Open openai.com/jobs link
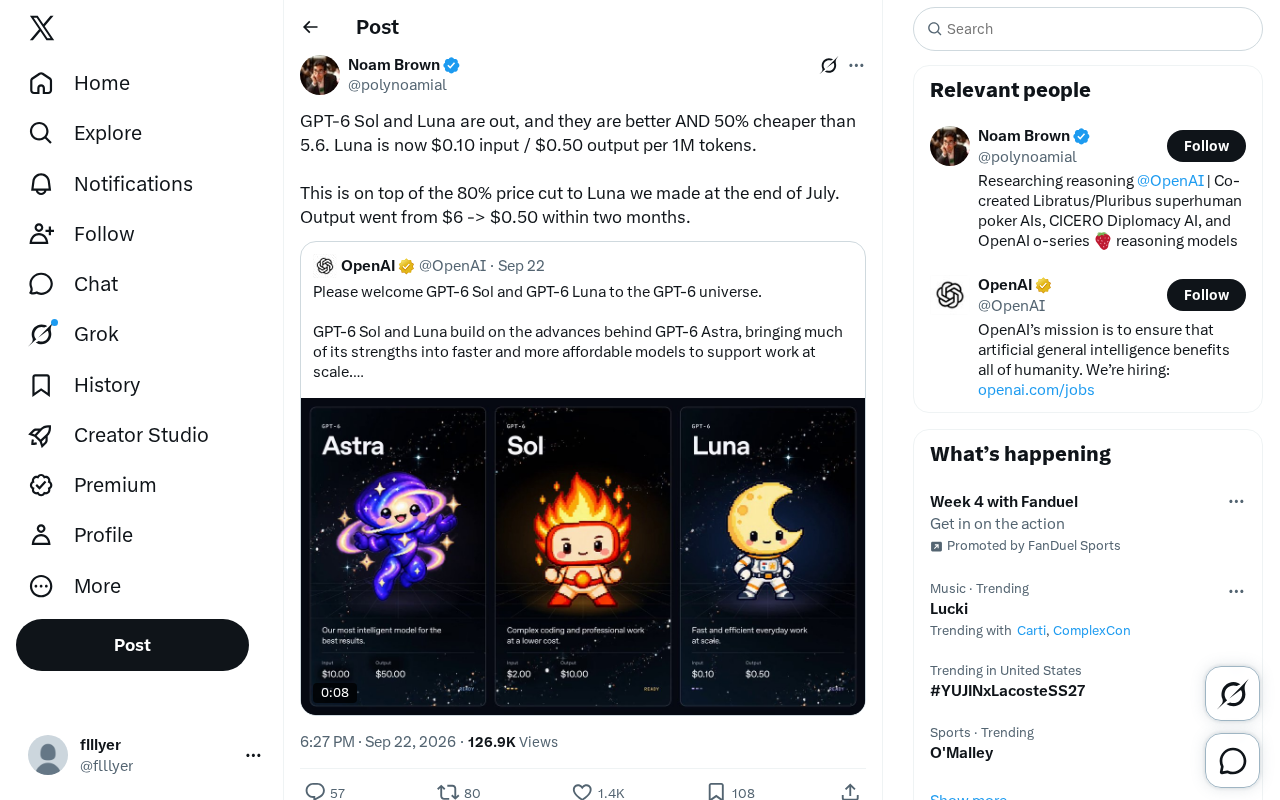Viewport: 1280px width, 800px height. tap(1036, 390)
